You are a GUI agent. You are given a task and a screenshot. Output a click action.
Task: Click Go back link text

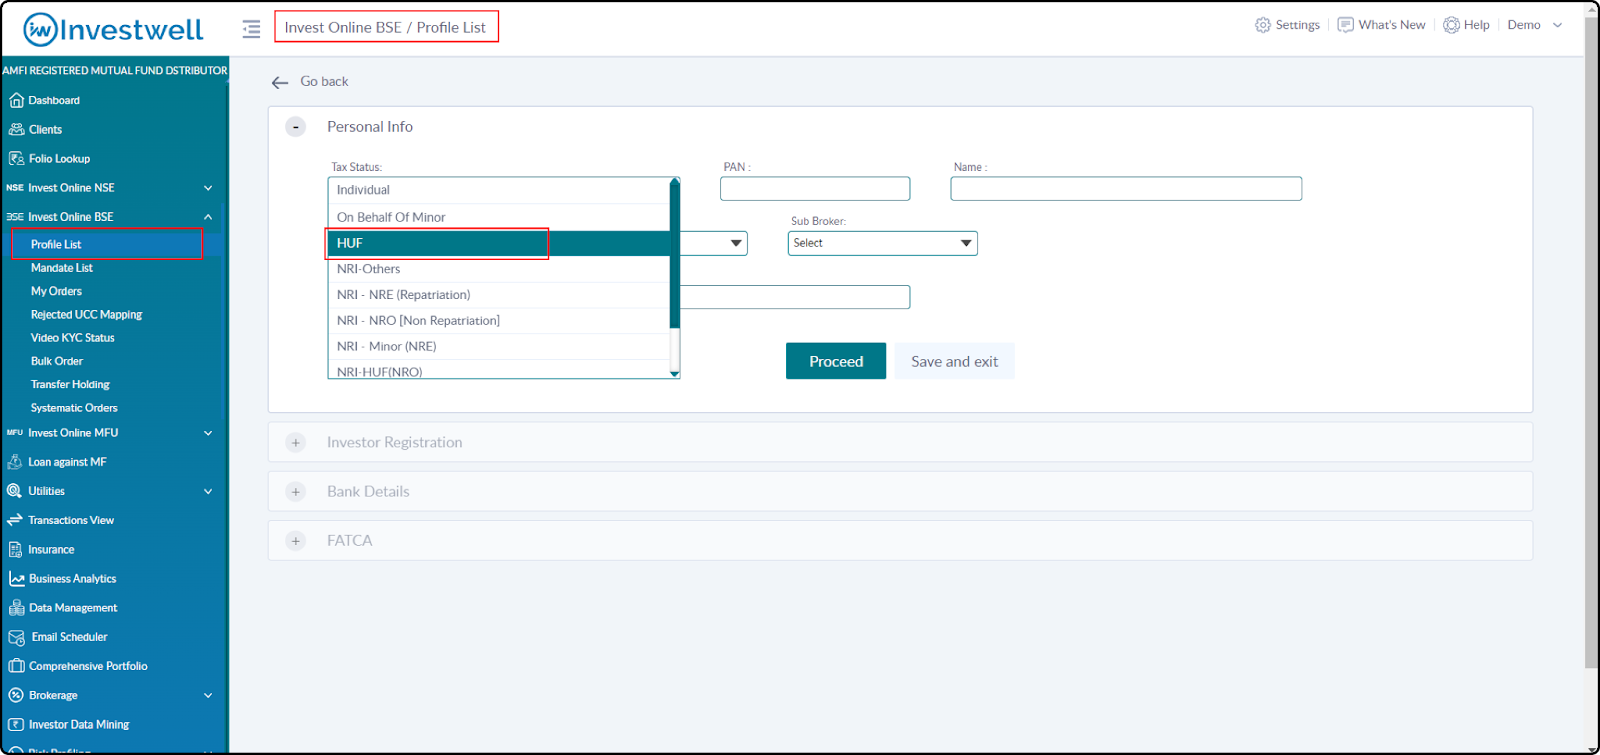click(x=324, y=82)
